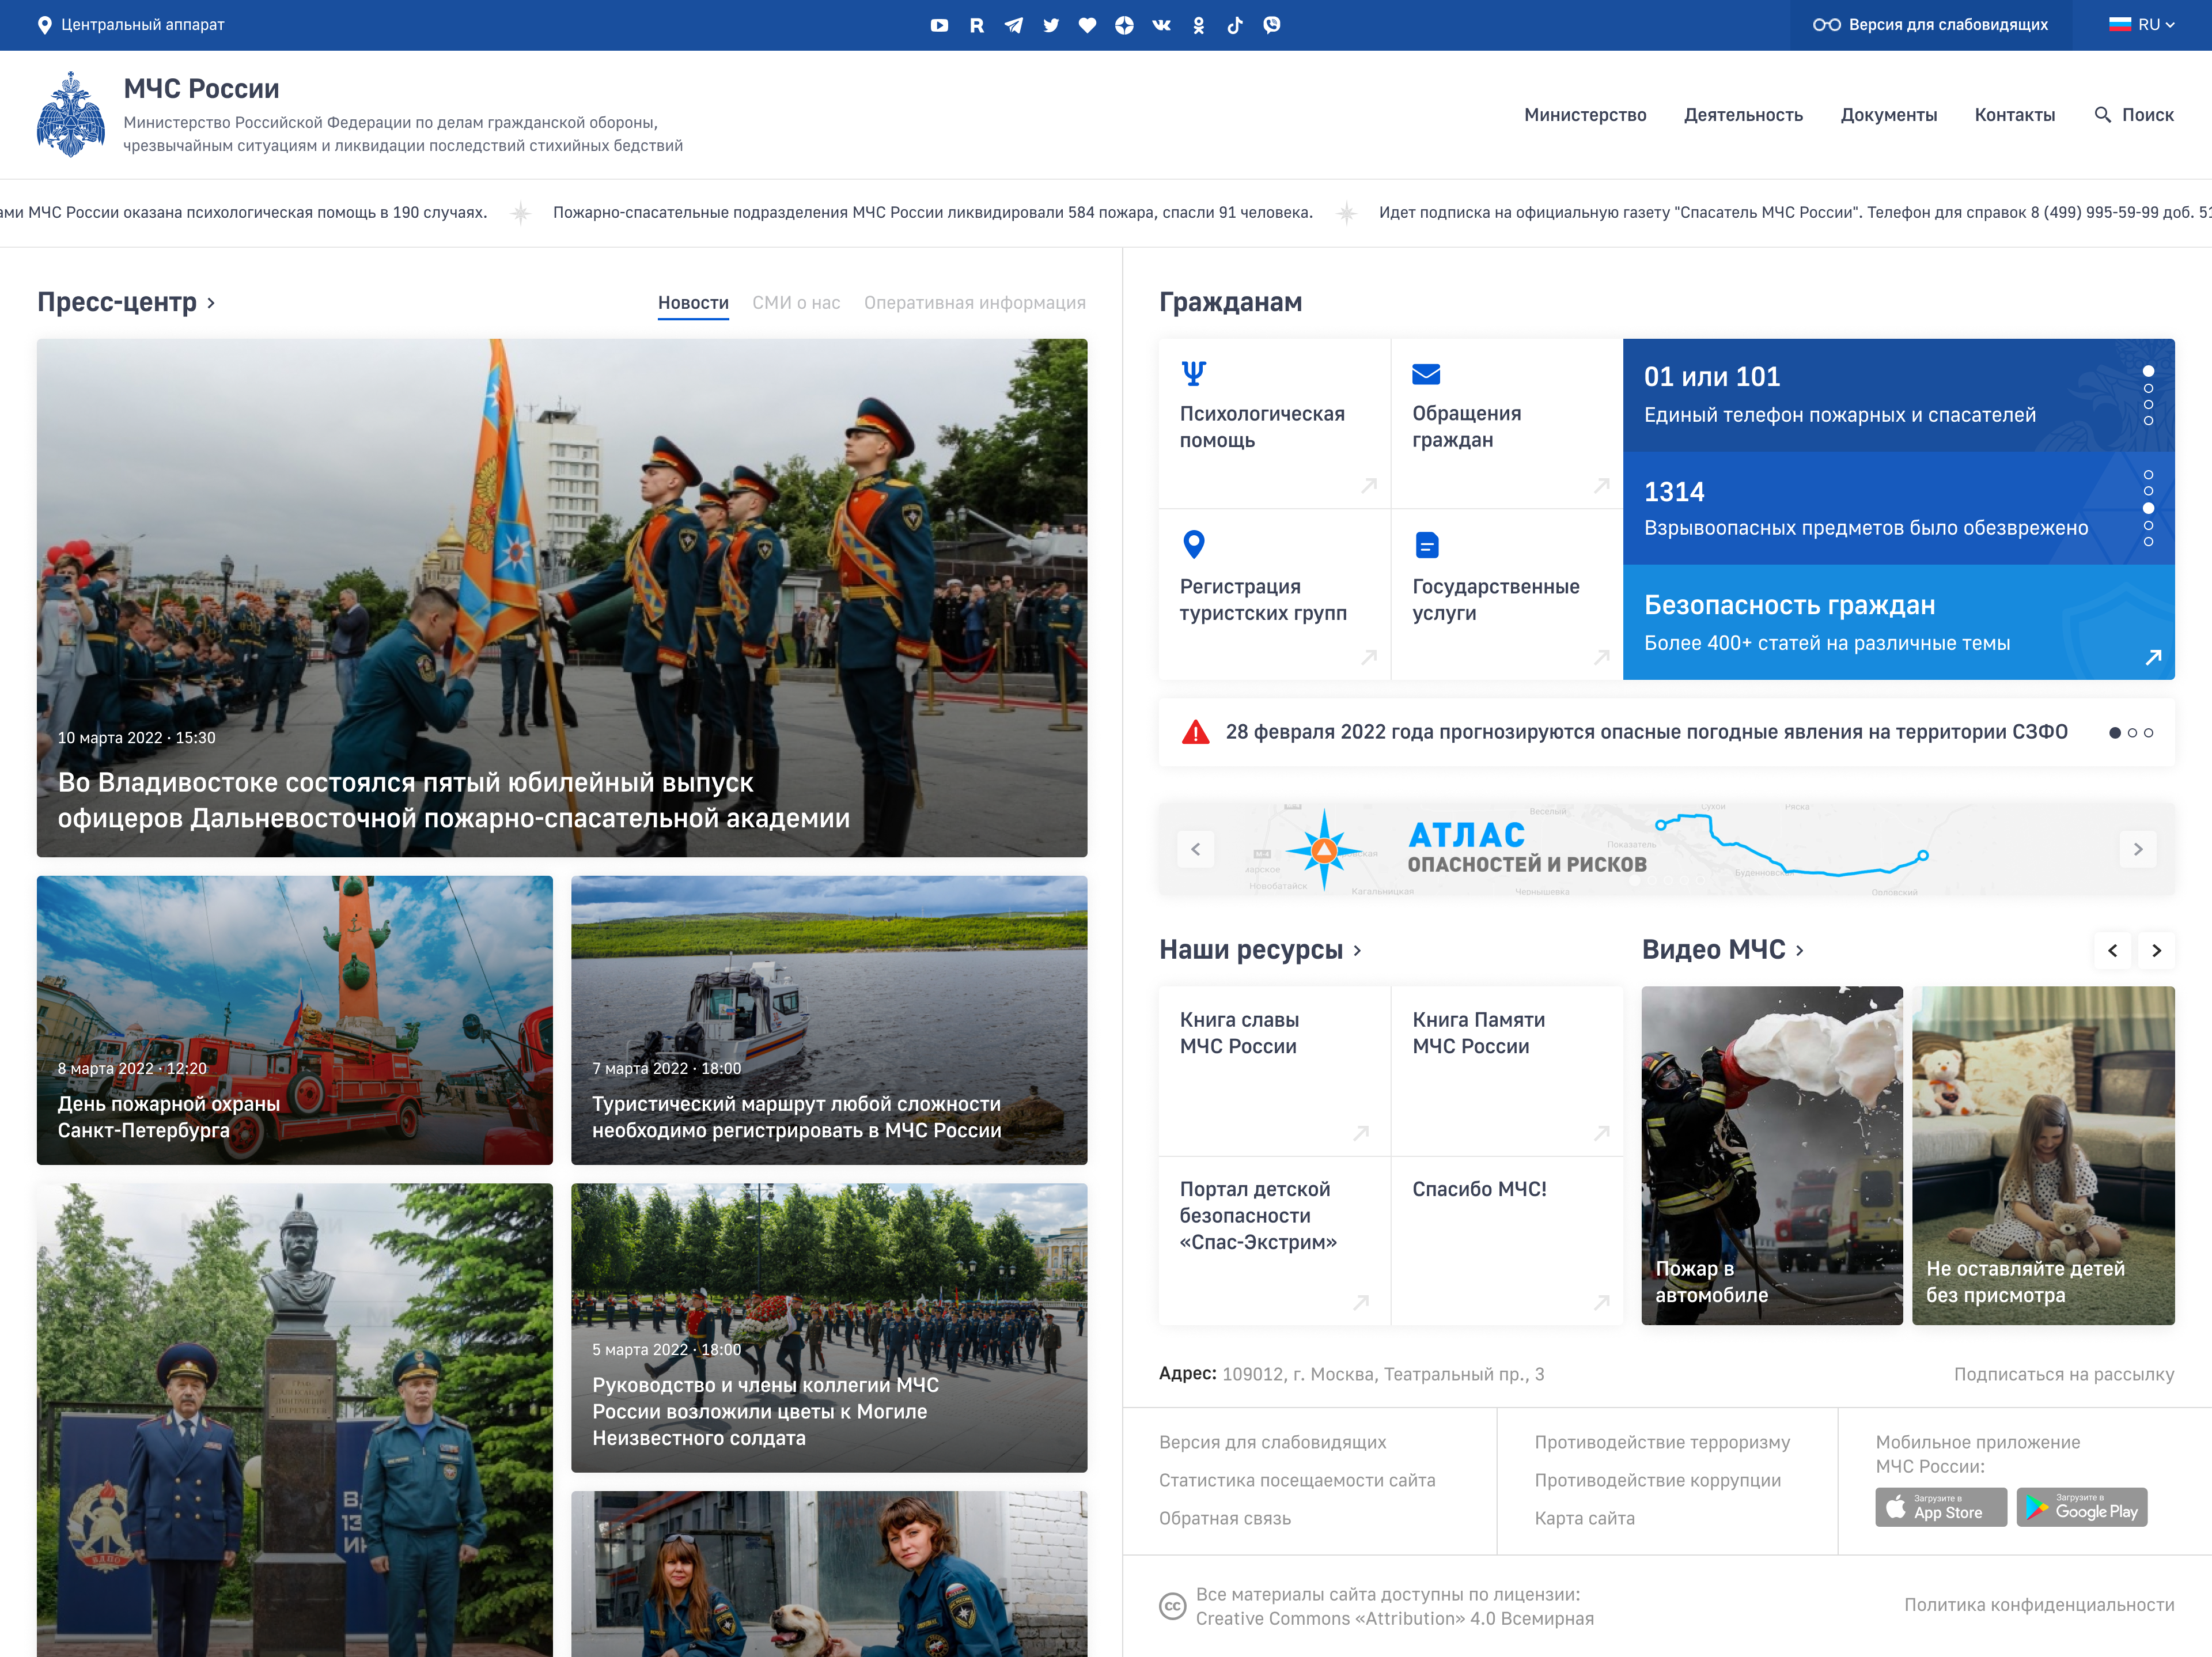Open the Yandex Zen star icon
This screenshot has width=2212, height=1657.
(x=1124, y=25)
